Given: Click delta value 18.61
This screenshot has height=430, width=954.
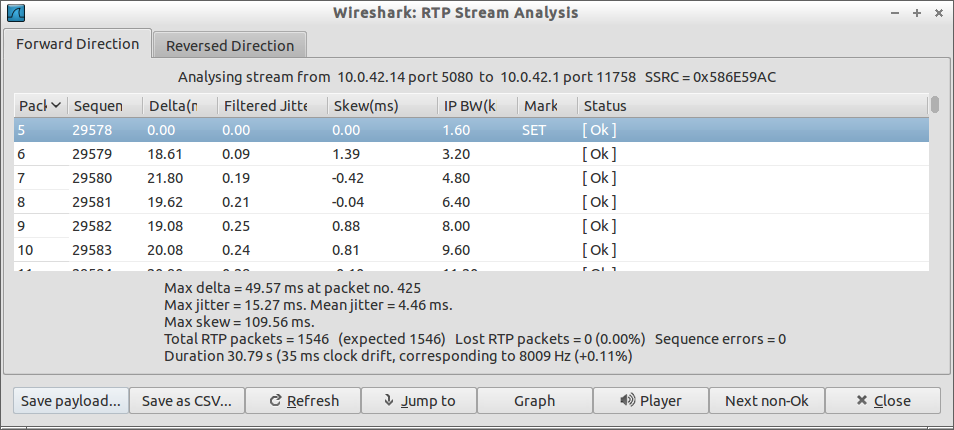Looking at the screenshot, I should [165, 154].
